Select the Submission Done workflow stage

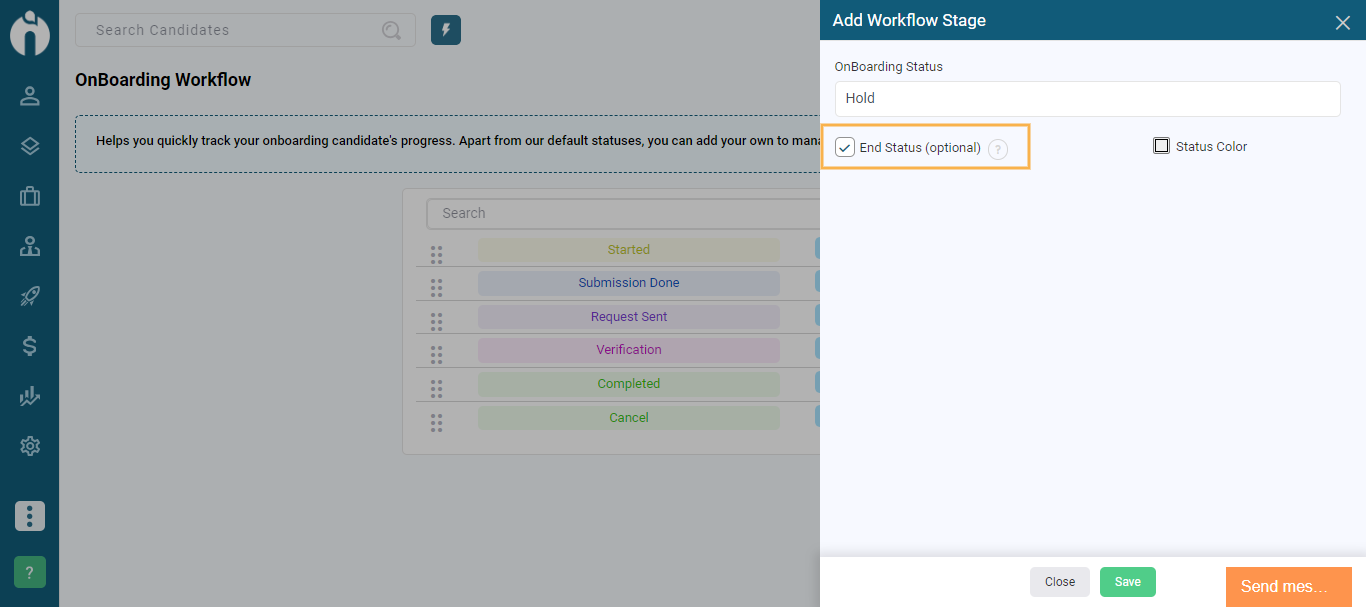629,283
